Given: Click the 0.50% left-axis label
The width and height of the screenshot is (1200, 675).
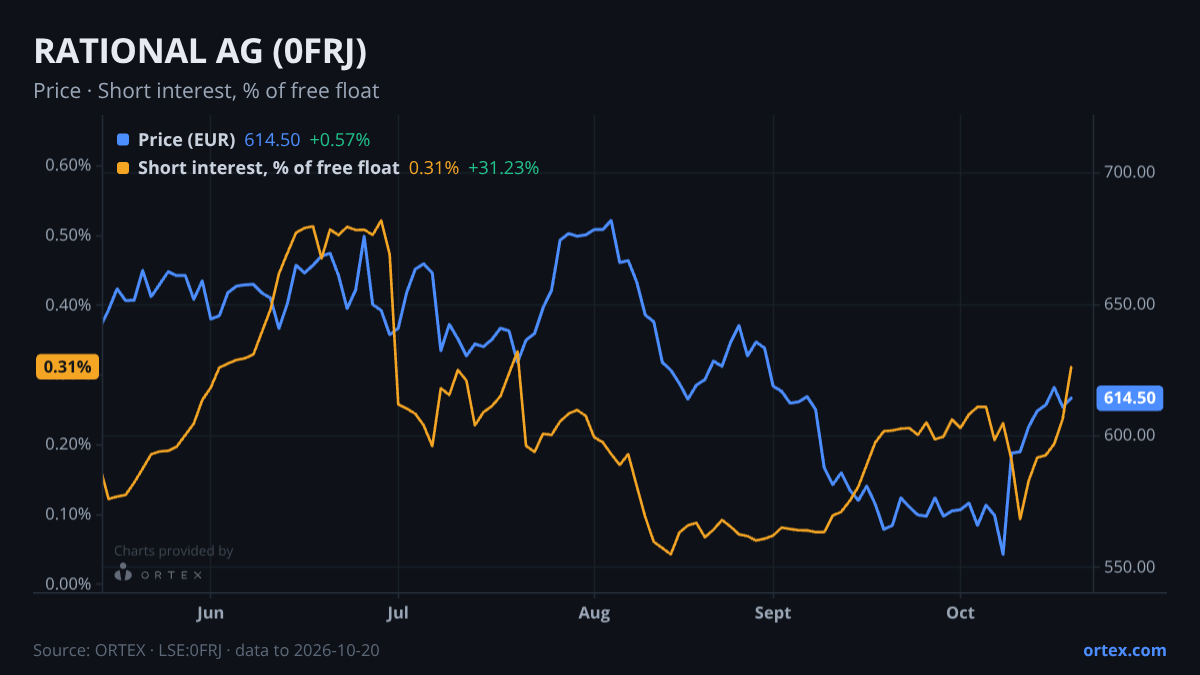Looking at the screenshot, I should pos(68,235).
